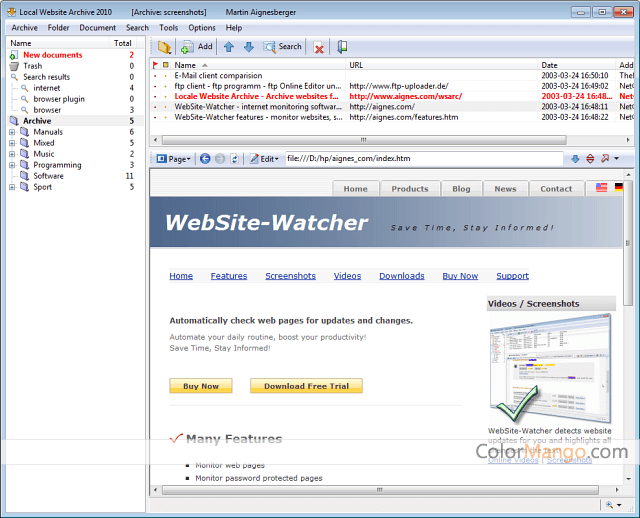Switch to the Products tab on webpage
This screenshot has height=518, width=640.
coord(410,188)
